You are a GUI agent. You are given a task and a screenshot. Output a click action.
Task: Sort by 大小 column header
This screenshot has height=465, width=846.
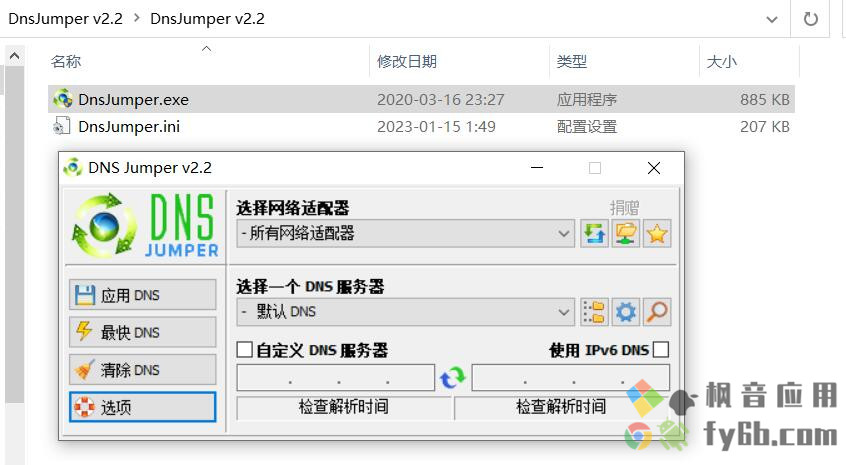[721, 61]
